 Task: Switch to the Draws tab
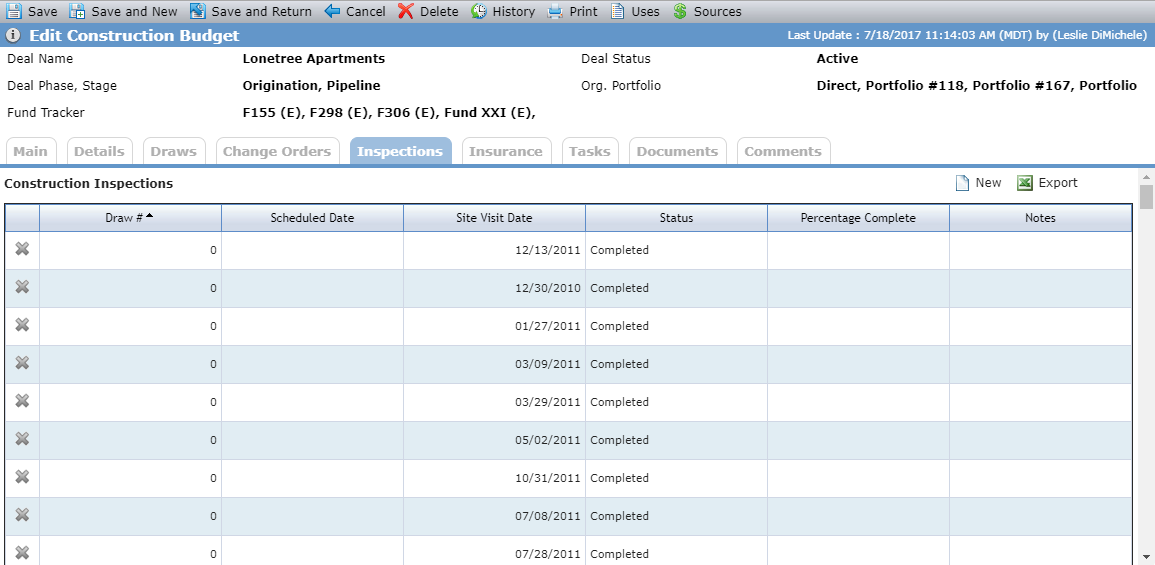[x=174, y=151]
